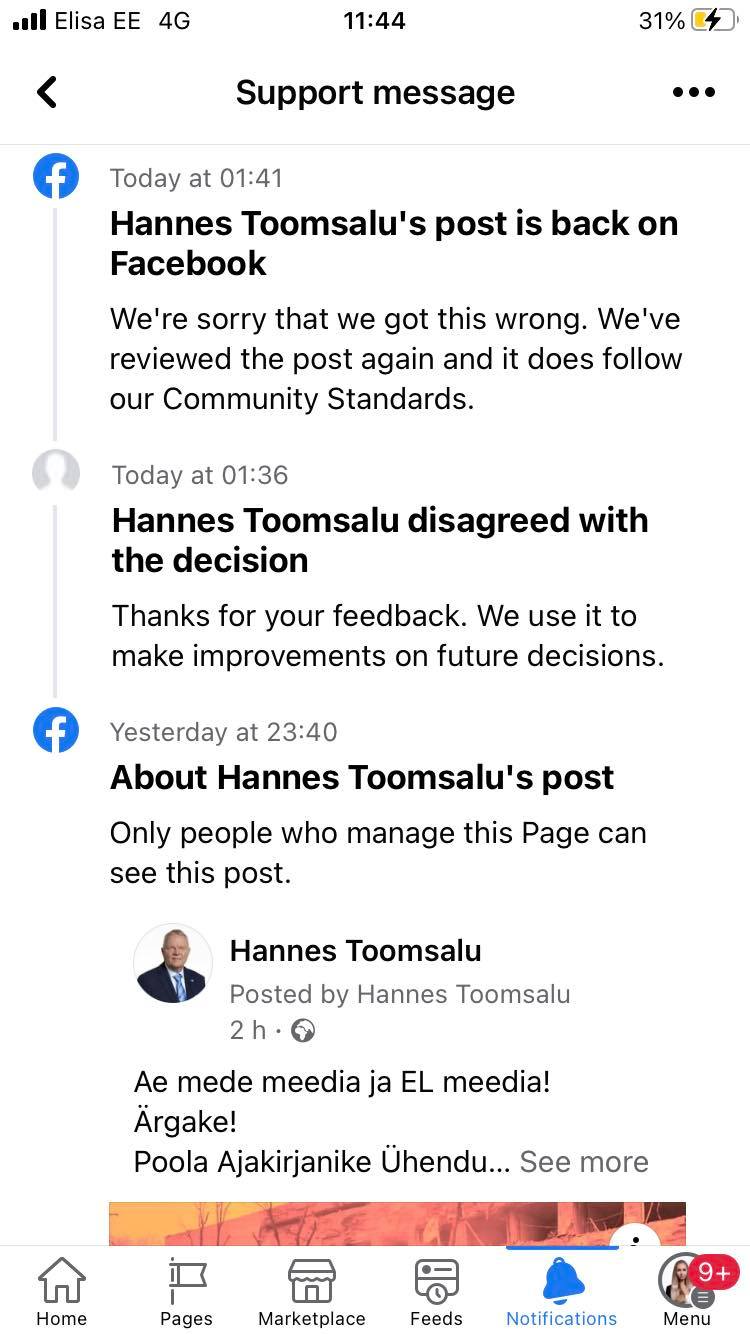The width and height of the screenshot is (750, 1334).
Task: Expand the post with See more
Action: point(584,1161)
